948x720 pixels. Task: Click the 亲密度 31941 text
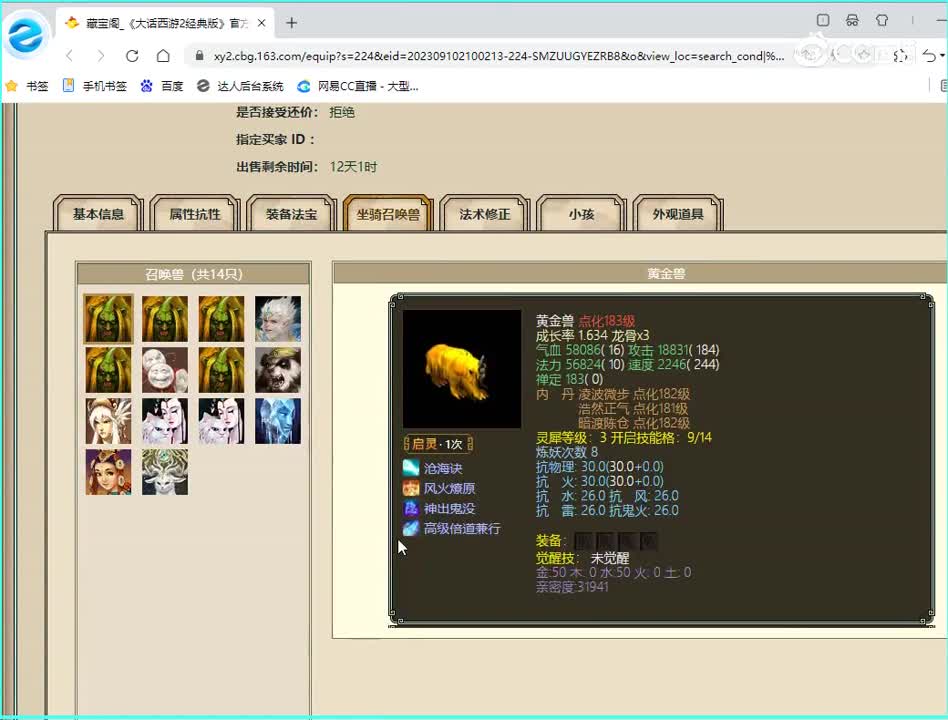pyautogui.click(x=573, y=586)
